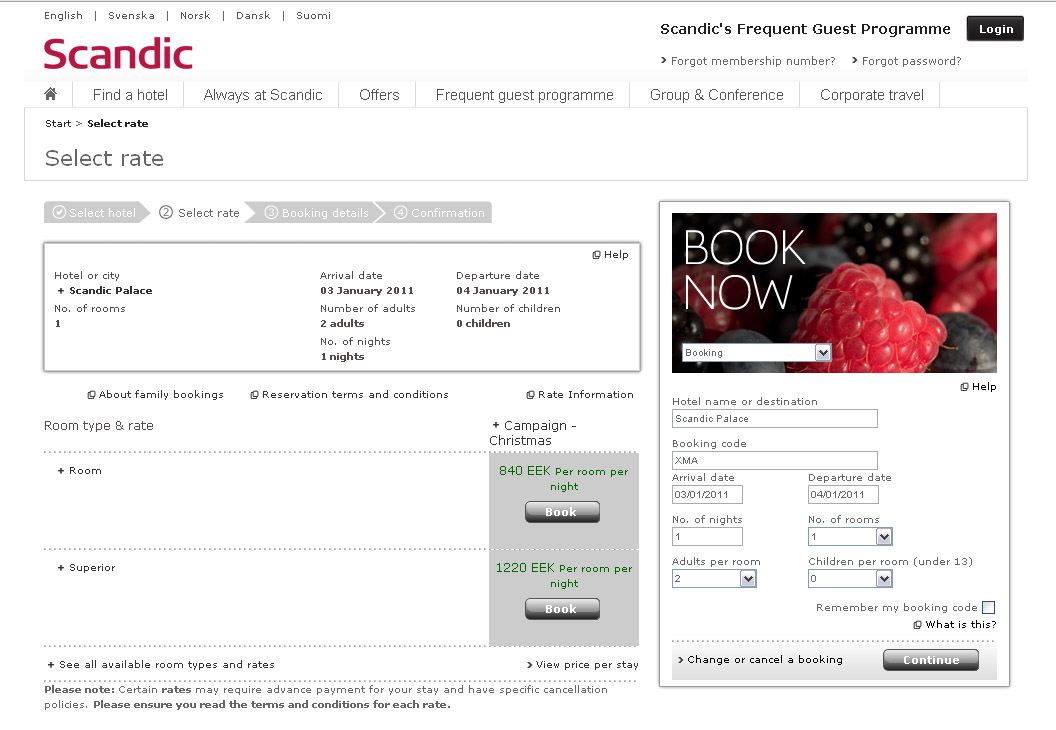
Task: Click the 840 EEK per room price text
Action: click(x=564, y=478)
